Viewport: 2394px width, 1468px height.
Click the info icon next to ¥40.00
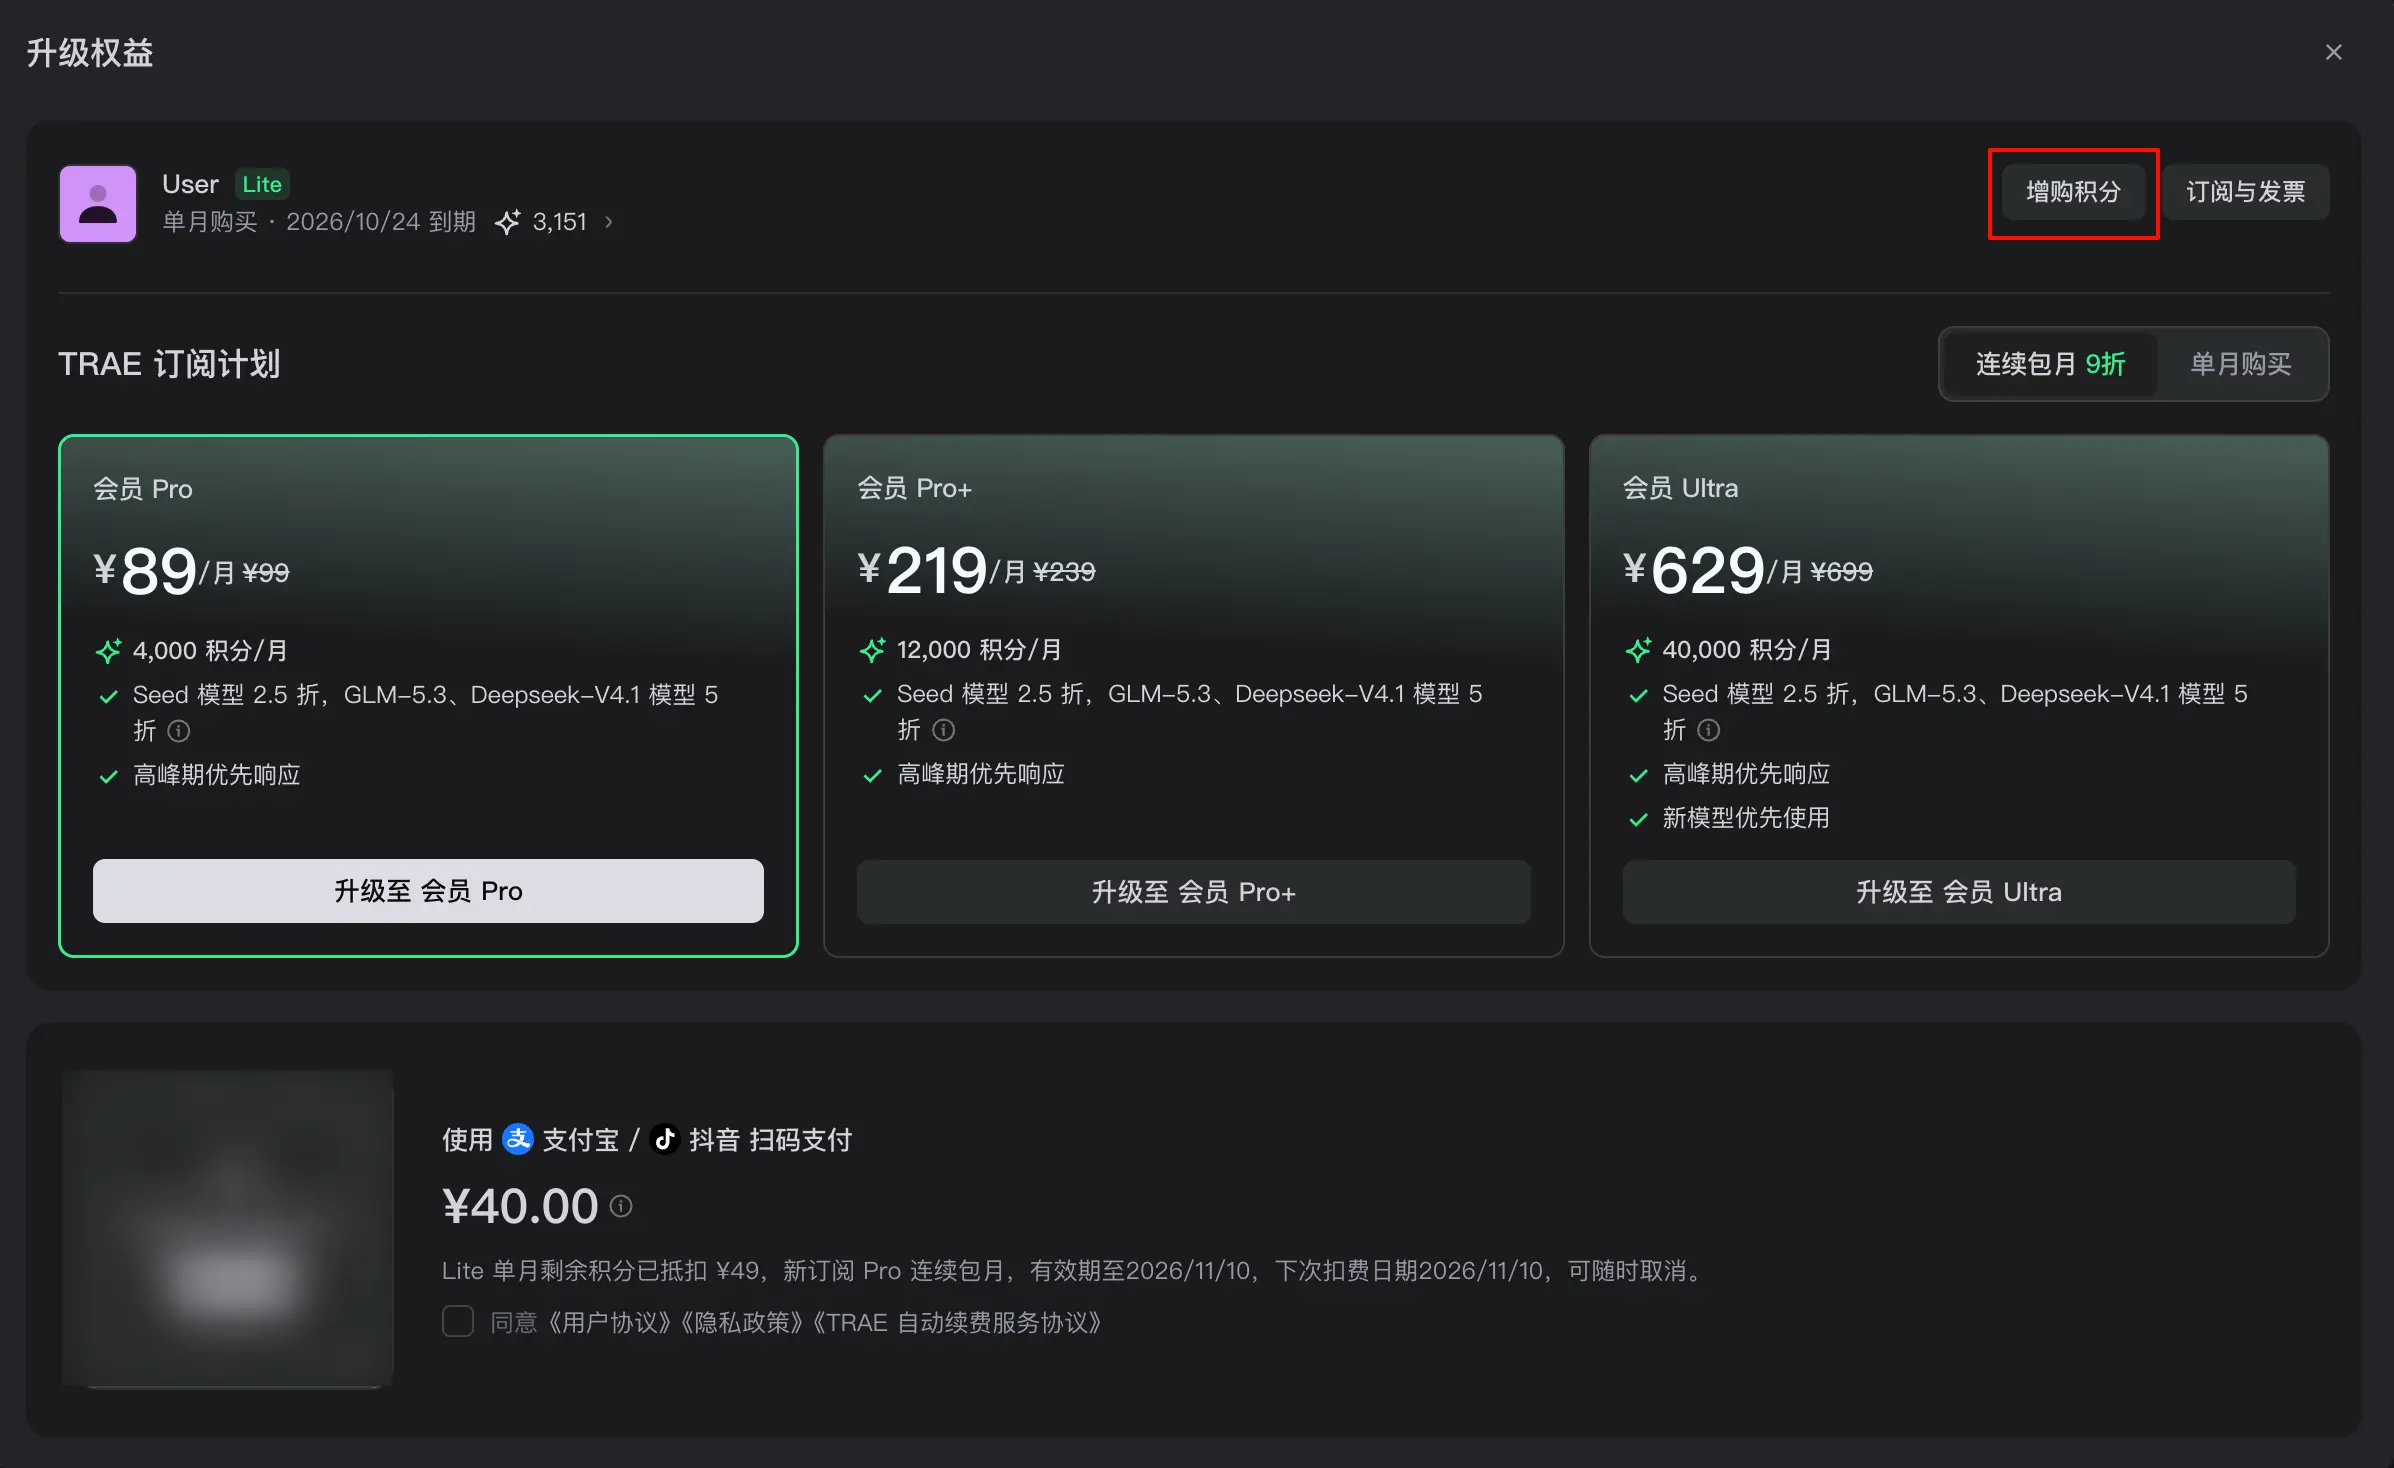point(621,1206)
